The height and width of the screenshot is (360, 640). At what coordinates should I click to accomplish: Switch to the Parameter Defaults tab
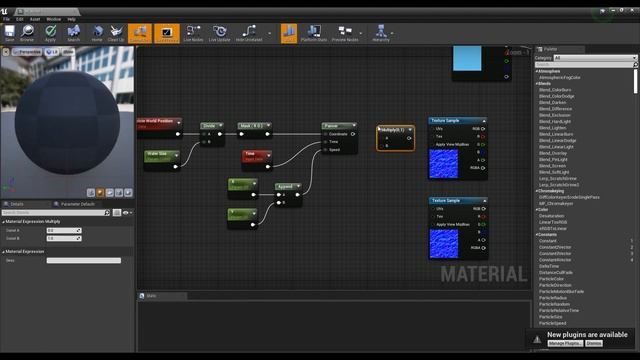[x=78, y=204]
